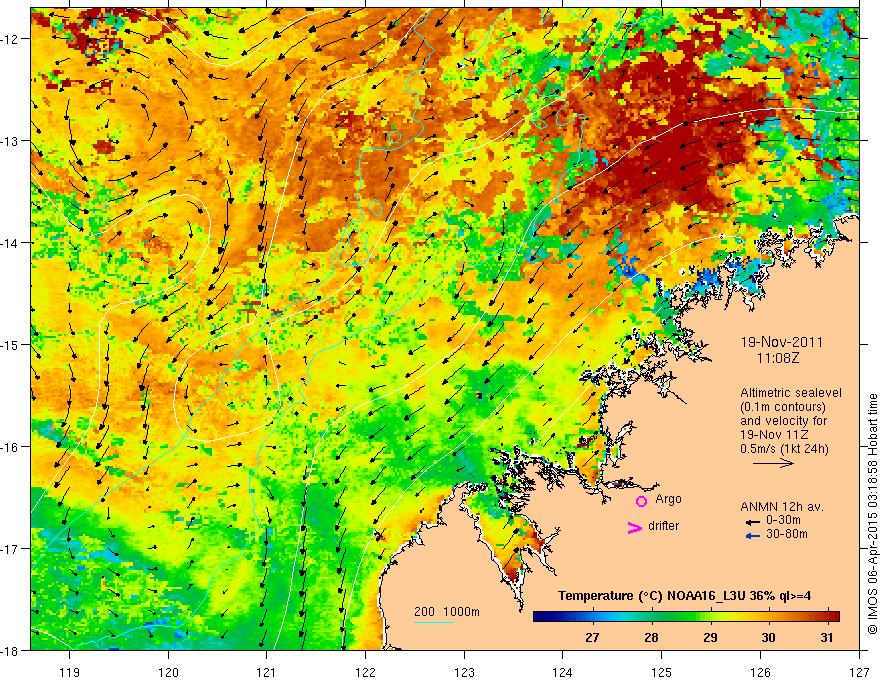This screenshot has height=680, width=880.
Task: Click the 200 1000m depth label
Action: click(447, 612)
